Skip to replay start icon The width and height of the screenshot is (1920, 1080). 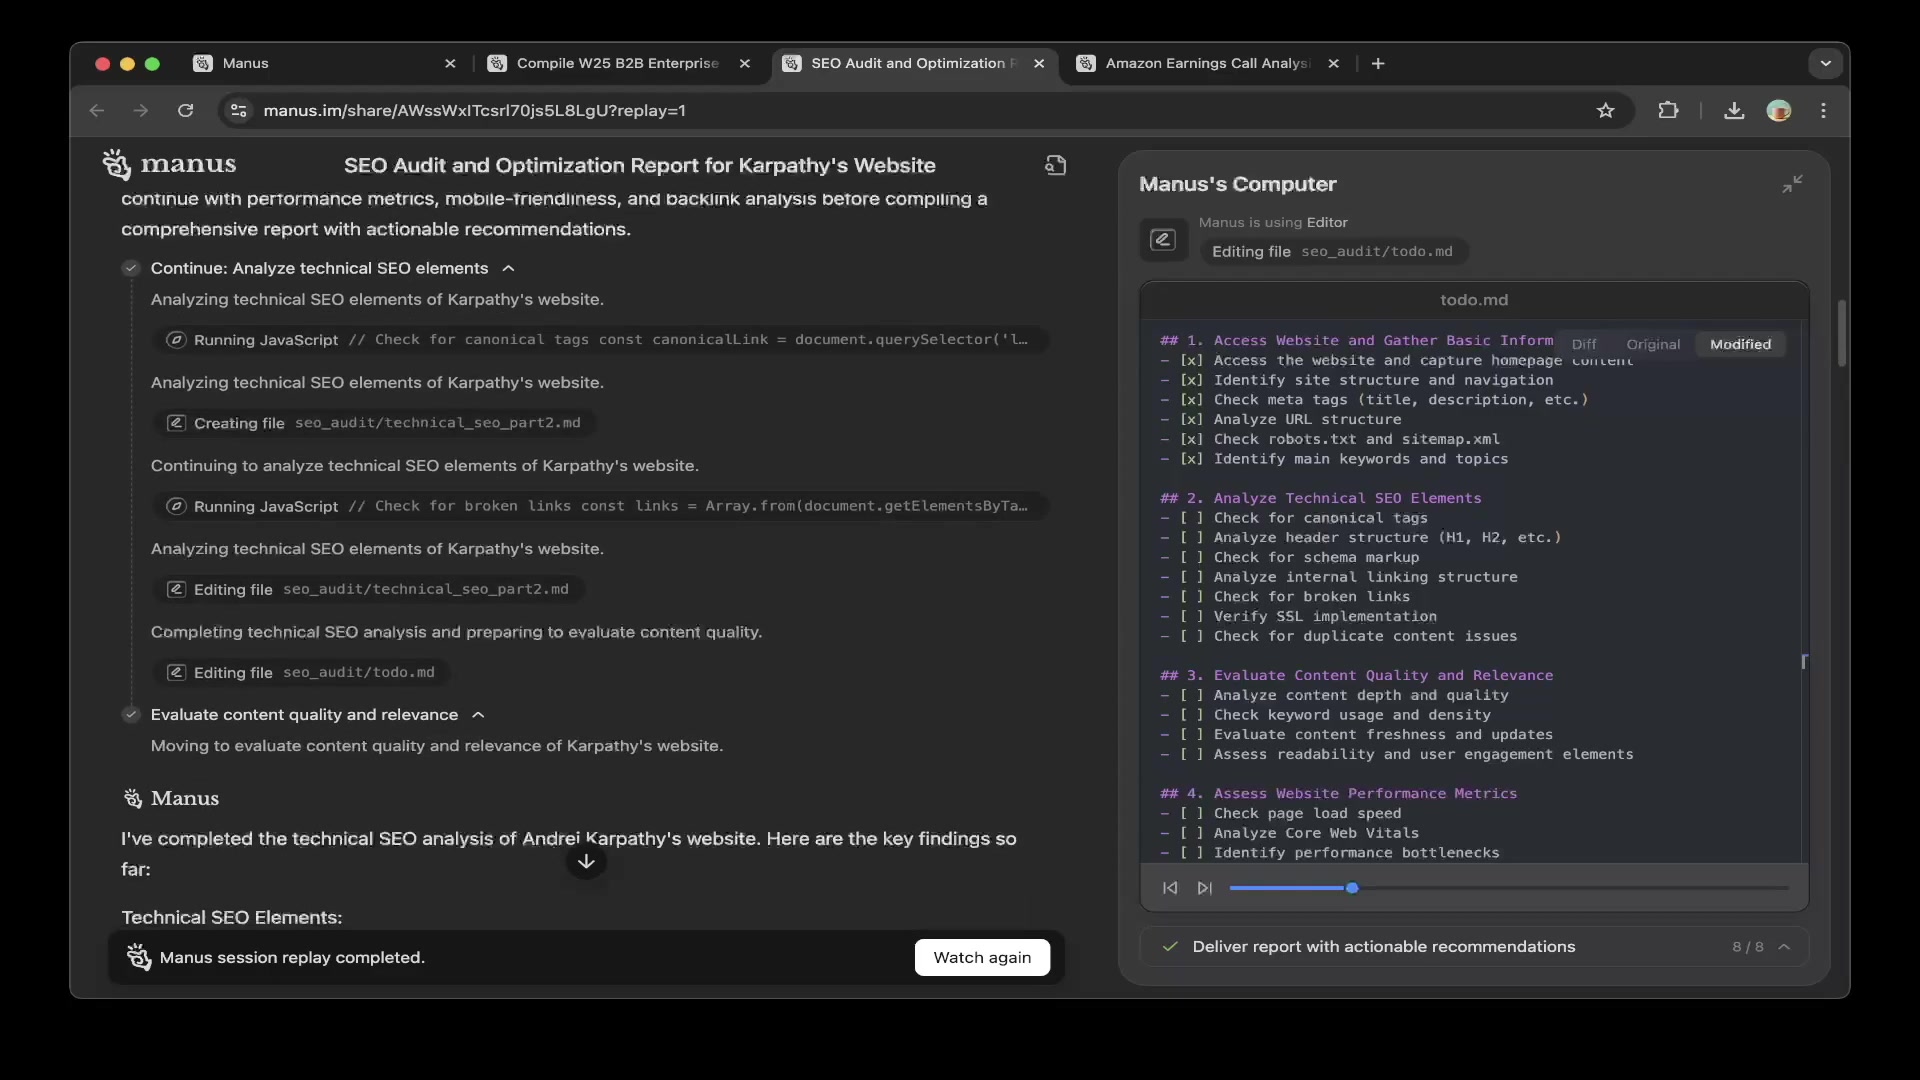[1170, 888]
